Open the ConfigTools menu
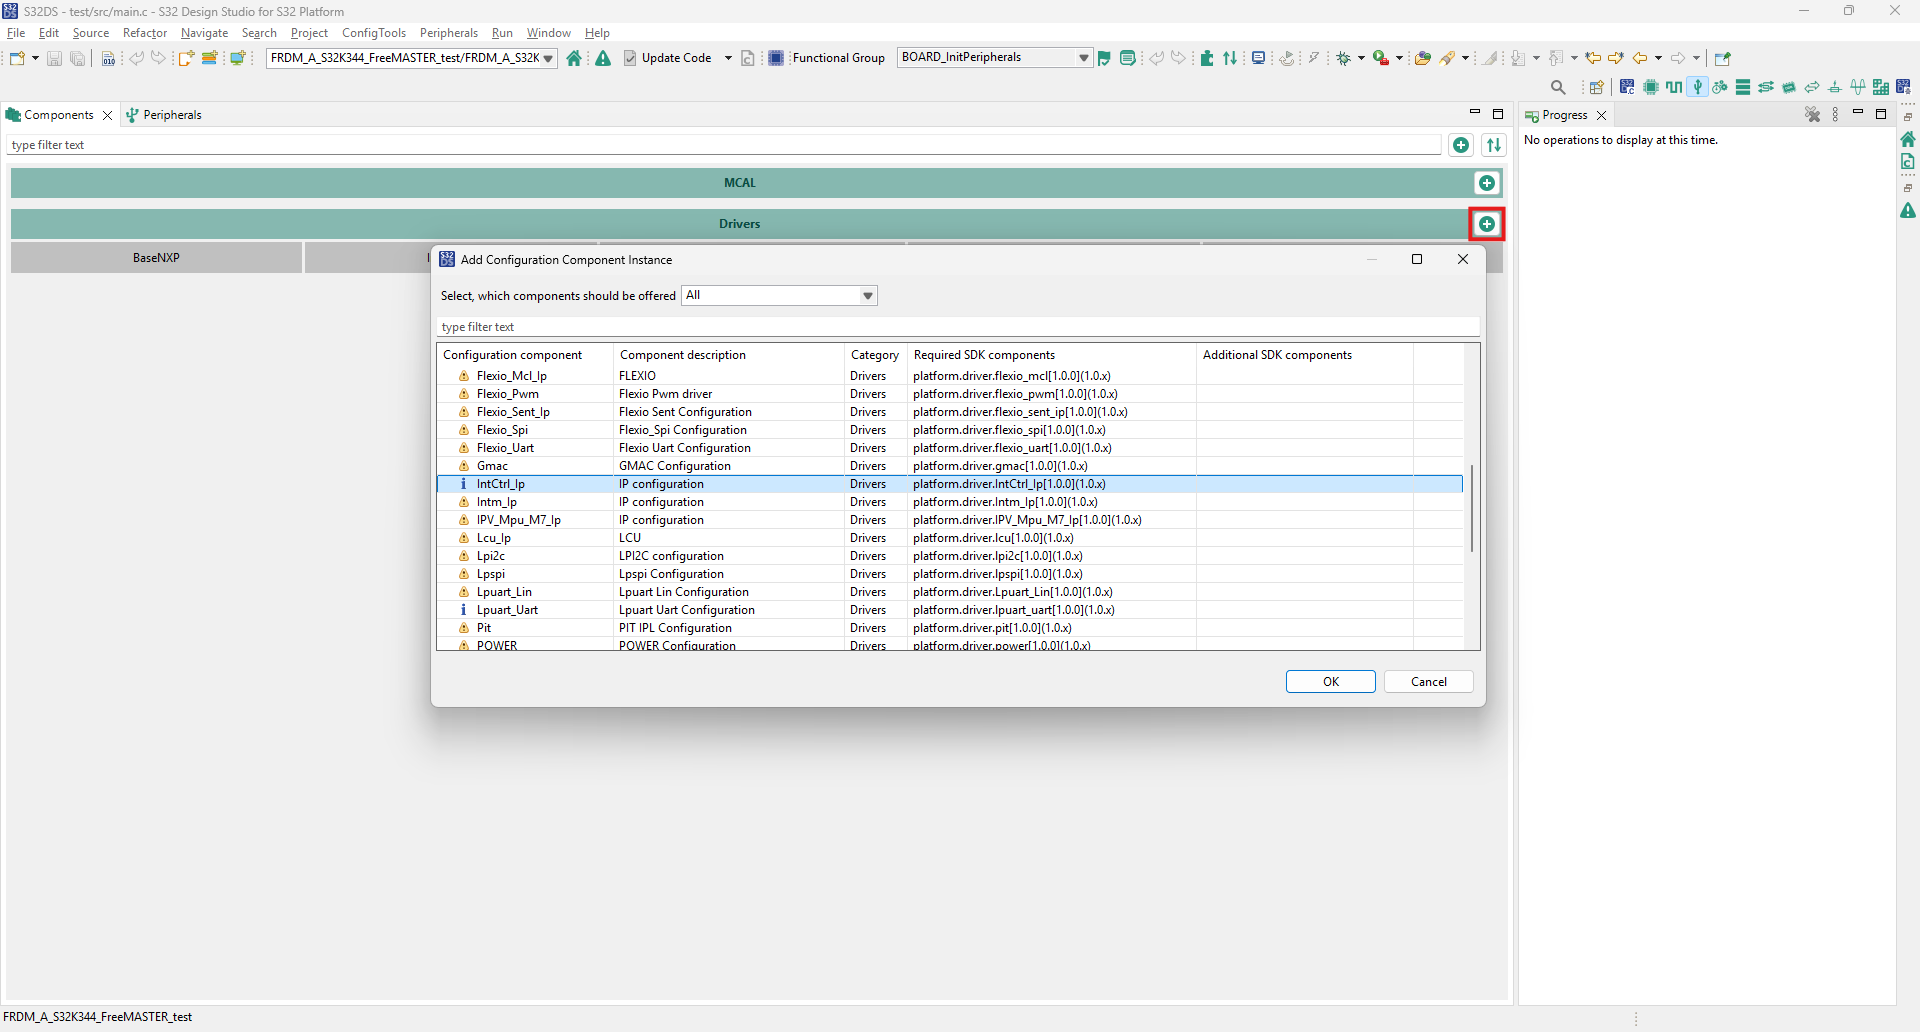The height and width of the screenshot is (1032, 1920). (x=374, y=33)
